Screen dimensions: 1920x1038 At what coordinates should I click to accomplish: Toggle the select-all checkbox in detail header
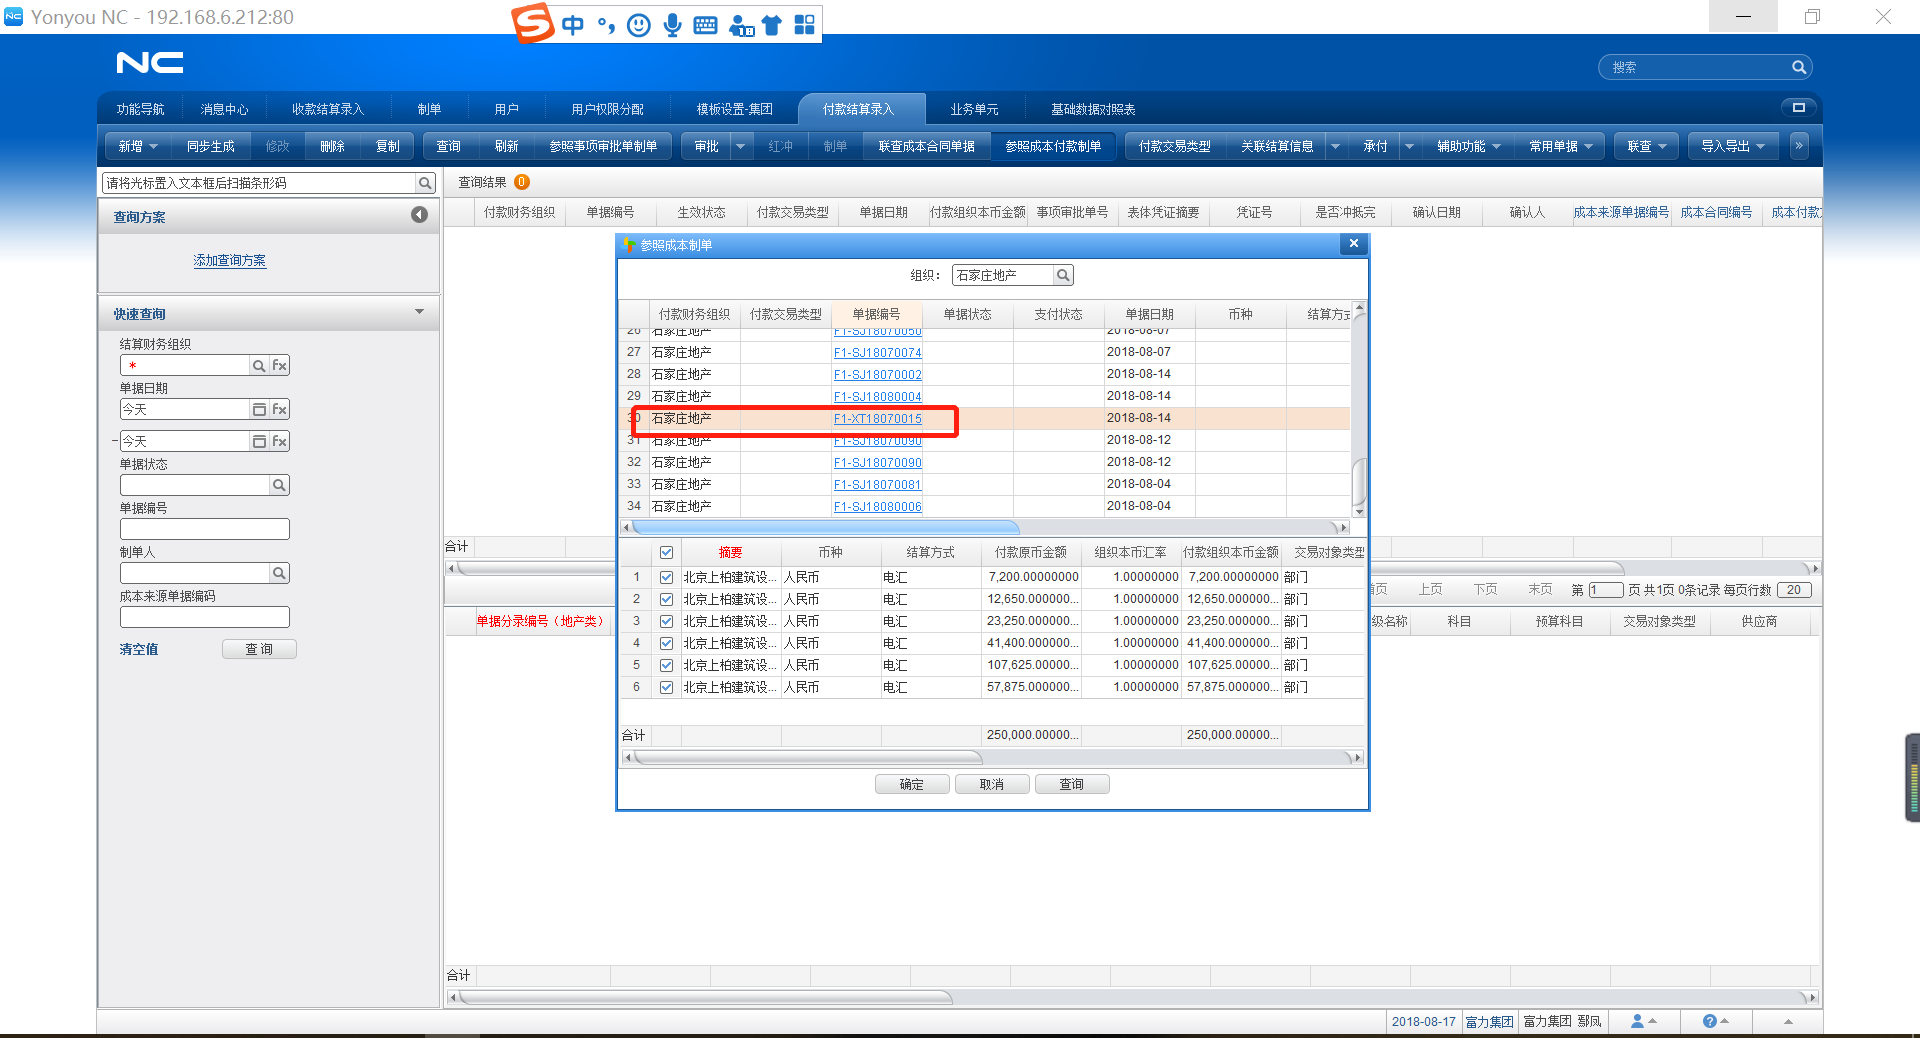pyautogui.click(x=666, y=553)
